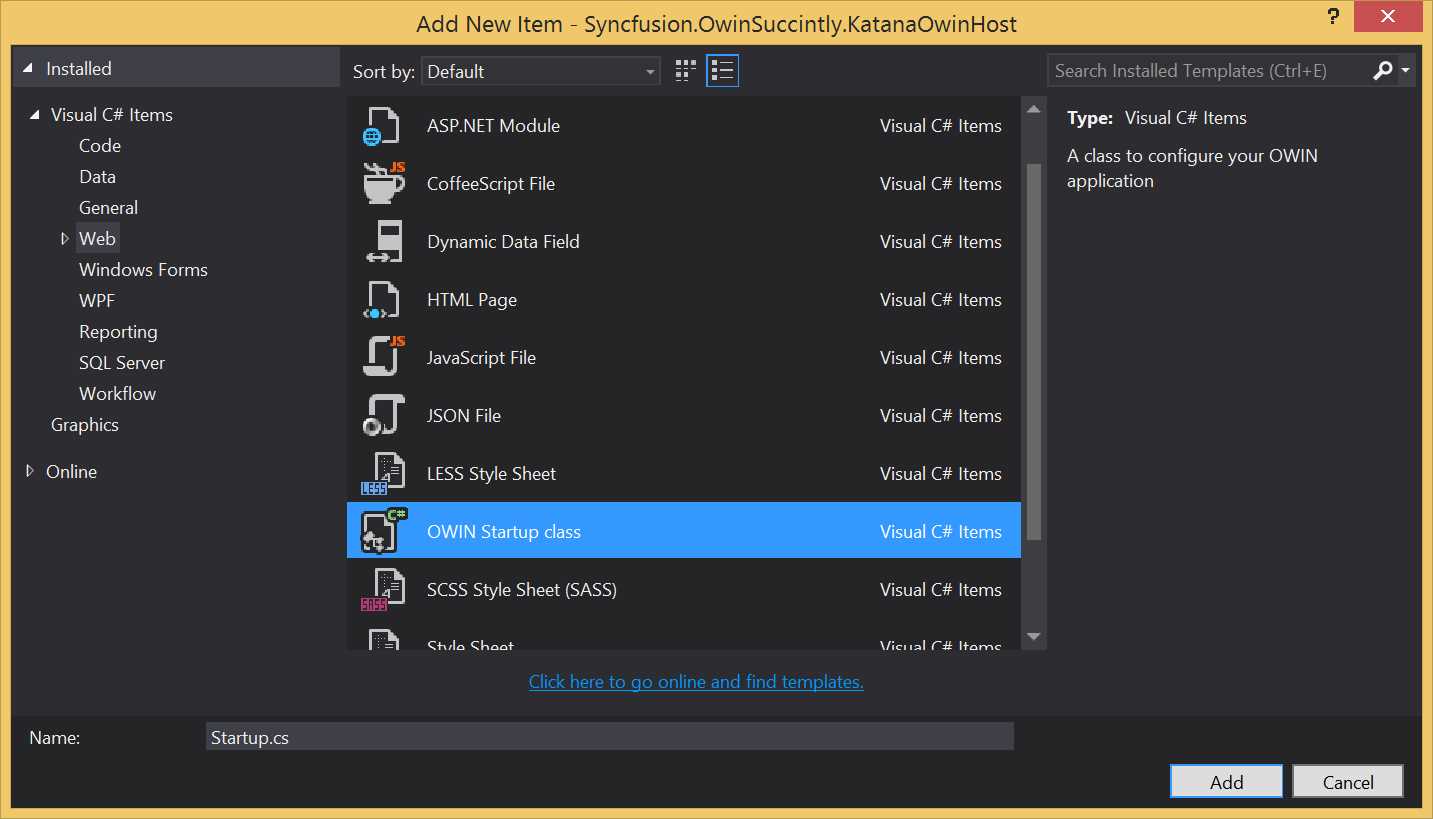The width and height of the screenshot is (1433, 819).
Task: Pick the CoffeeScript File cup icon
Action: (x=383, y=184)
